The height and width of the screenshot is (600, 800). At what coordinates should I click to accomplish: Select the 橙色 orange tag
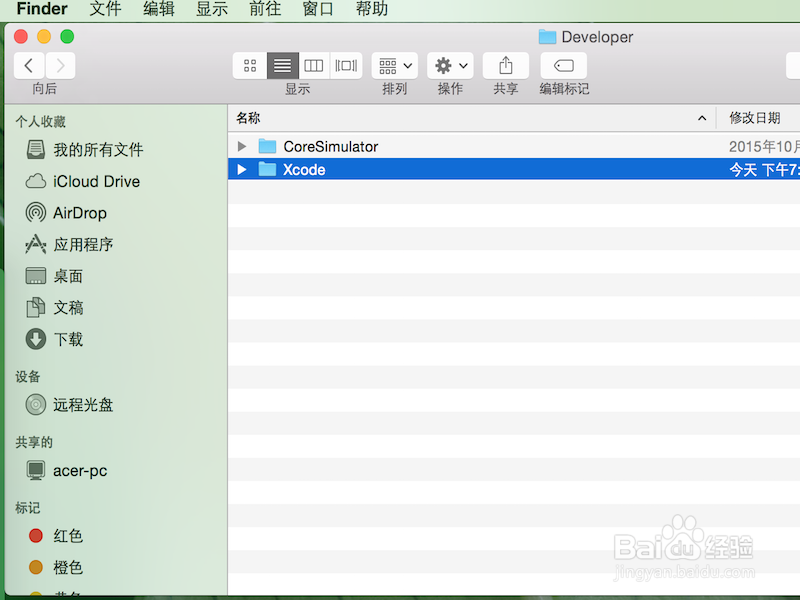(x=56, y=567)
